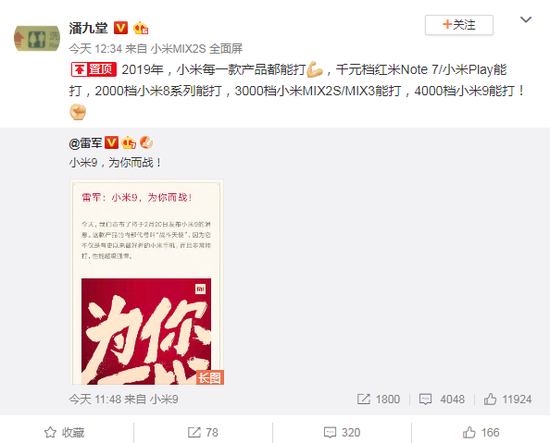Open the original post's 4048 comments
Image resolution: width=550 pixels, height=443 pixels.
442,399
